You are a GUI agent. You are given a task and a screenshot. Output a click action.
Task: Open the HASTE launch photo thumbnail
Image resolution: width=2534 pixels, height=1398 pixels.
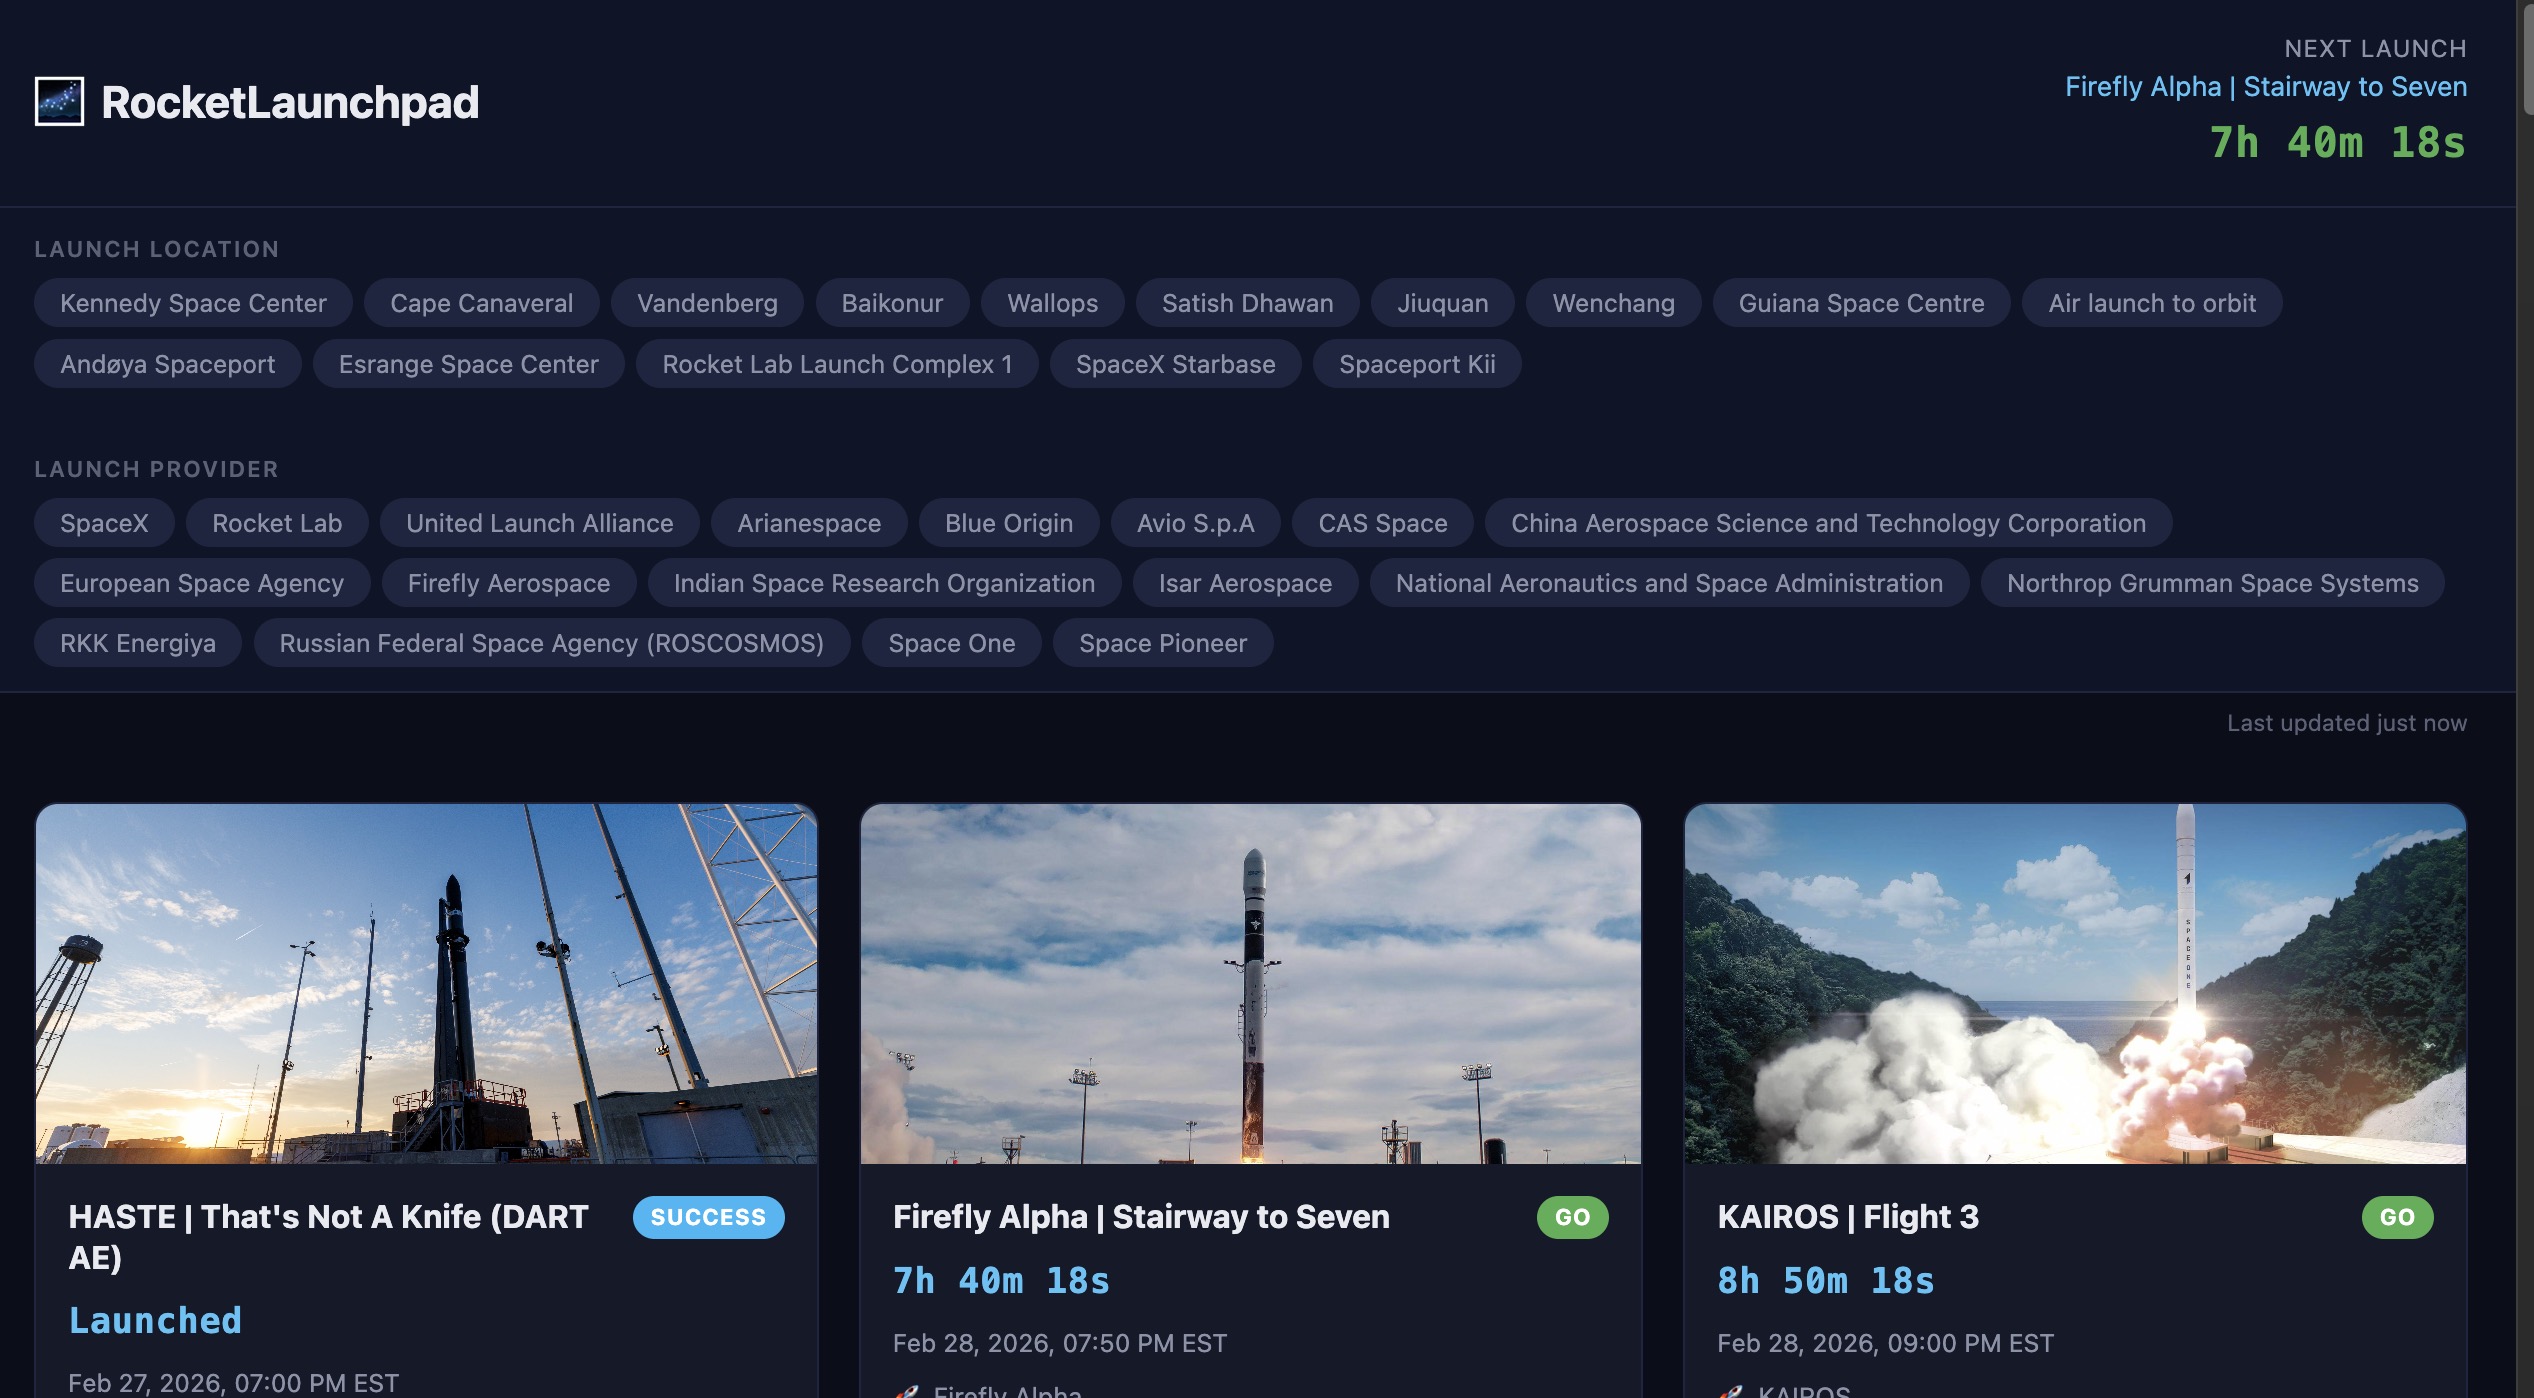point(426,983)
